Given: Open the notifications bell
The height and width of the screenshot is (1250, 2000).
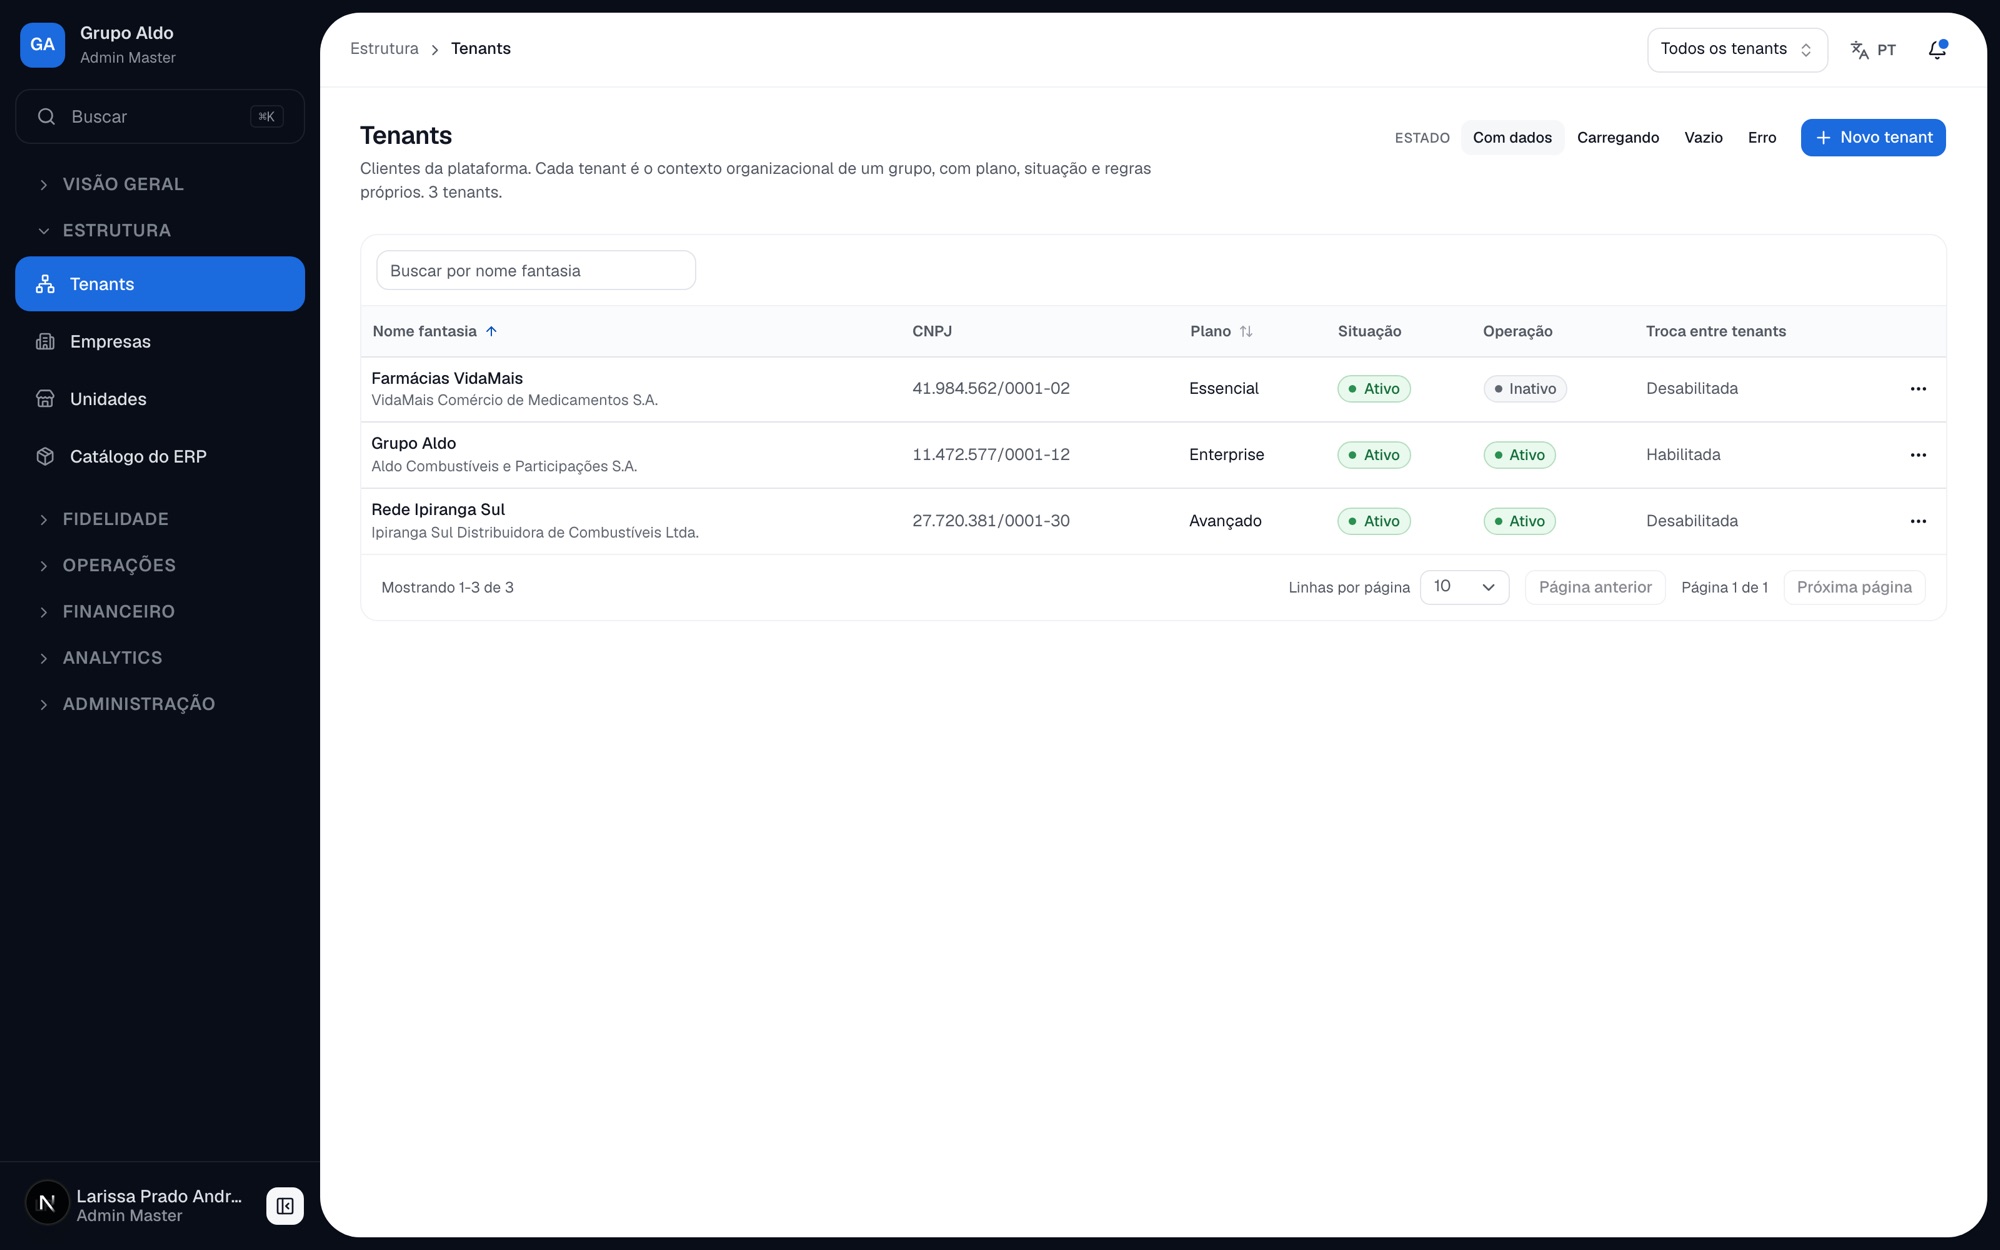Looking at the screenshot, I should 1937,50.
